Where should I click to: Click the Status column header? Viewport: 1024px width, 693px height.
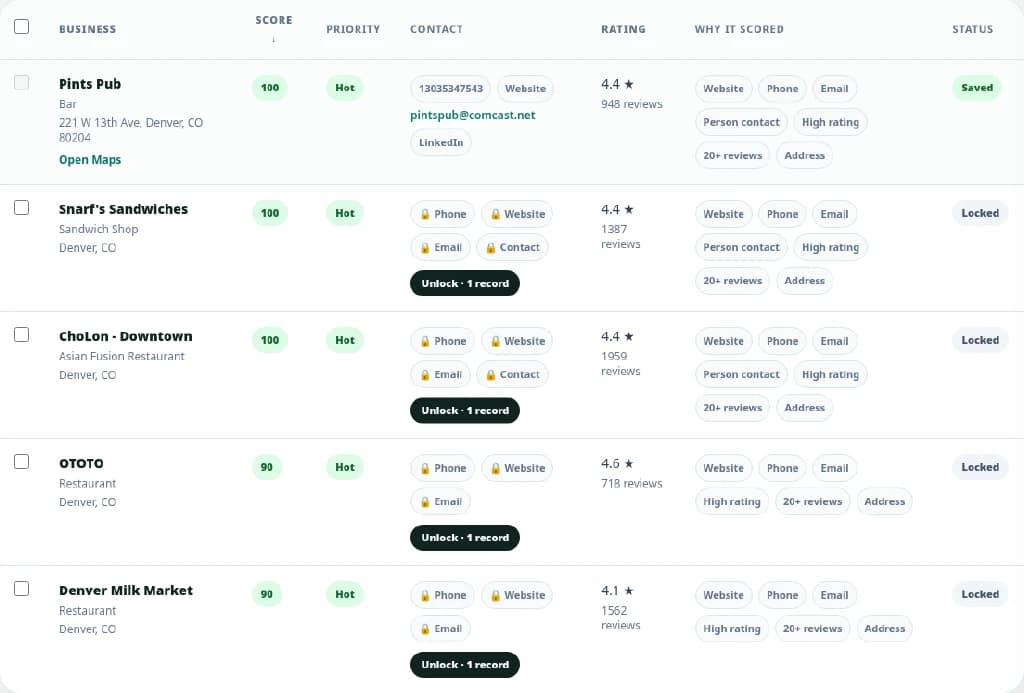pyautogui.click(x=972, y=29)
